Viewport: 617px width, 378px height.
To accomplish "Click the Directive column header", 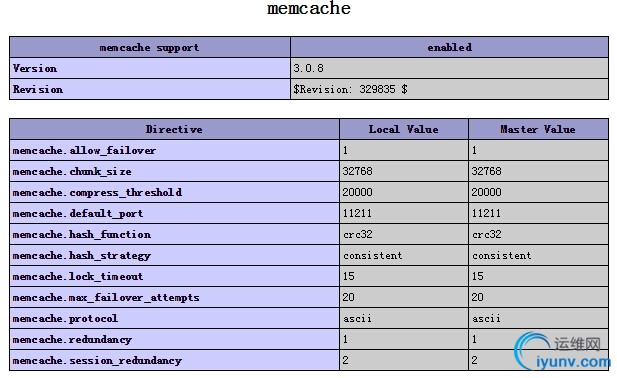I will pos(174,129).
